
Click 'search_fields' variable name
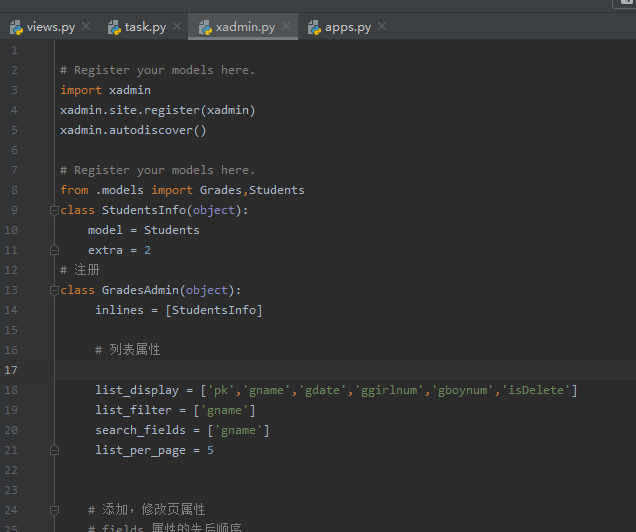[x=140, y=430]
